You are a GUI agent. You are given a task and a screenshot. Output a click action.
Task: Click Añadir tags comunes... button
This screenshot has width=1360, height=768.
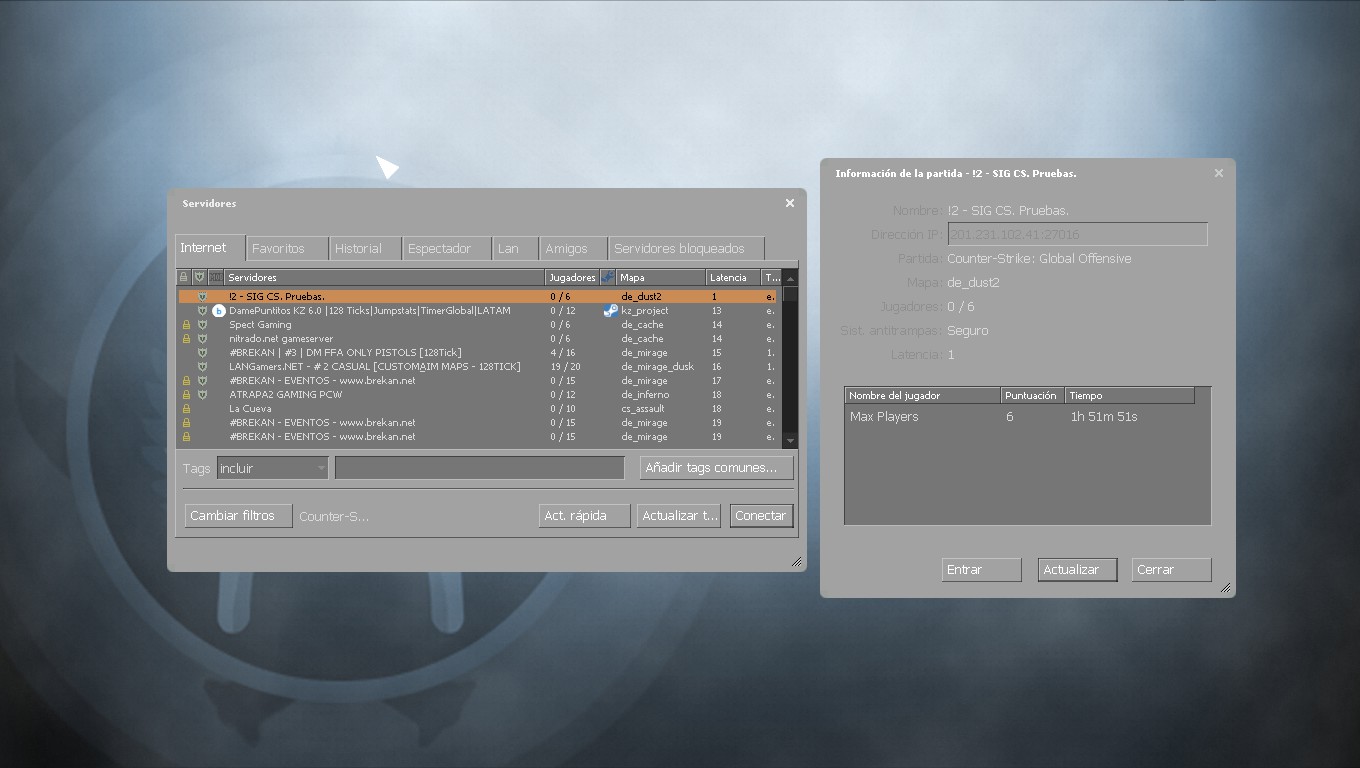click(716, 468)
